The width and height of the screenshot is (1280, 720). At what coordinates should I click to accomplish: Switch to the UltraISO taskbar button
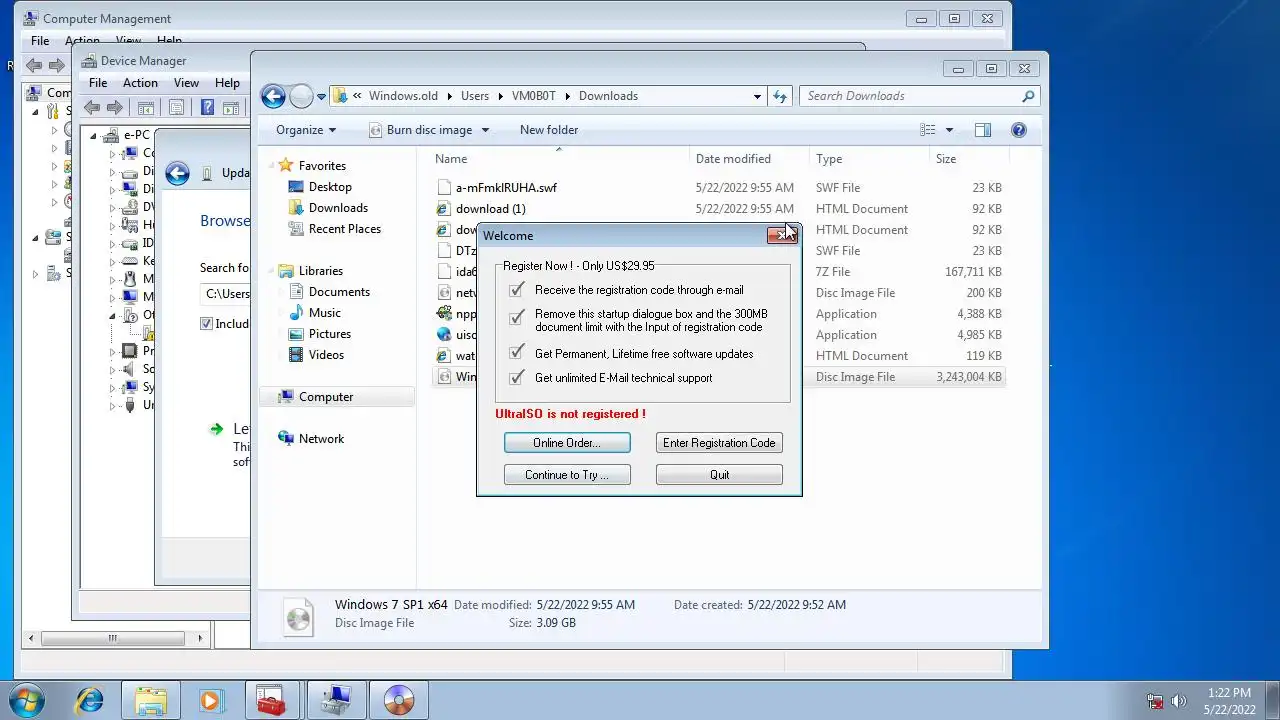(398, 700)
